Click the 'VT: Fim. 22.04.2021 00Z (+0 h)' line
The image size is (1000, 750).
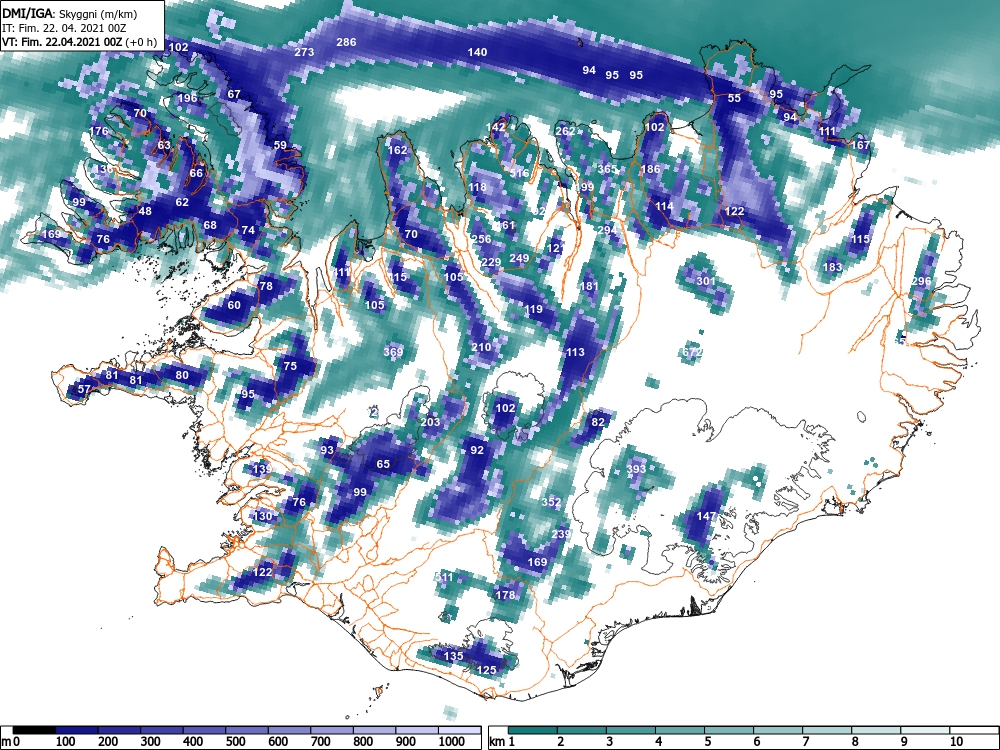[x=79, y=42]
